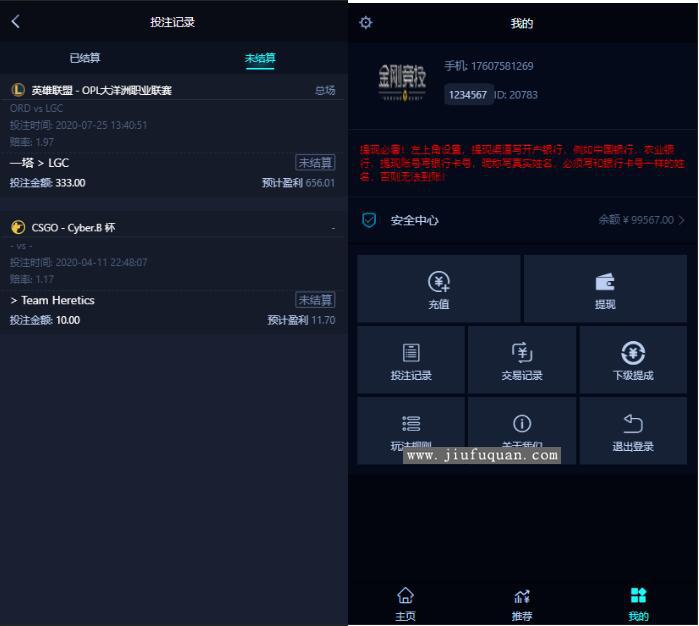Go back using the arrow in 投注记录 header
699x626 pixels.
[16, 21]
